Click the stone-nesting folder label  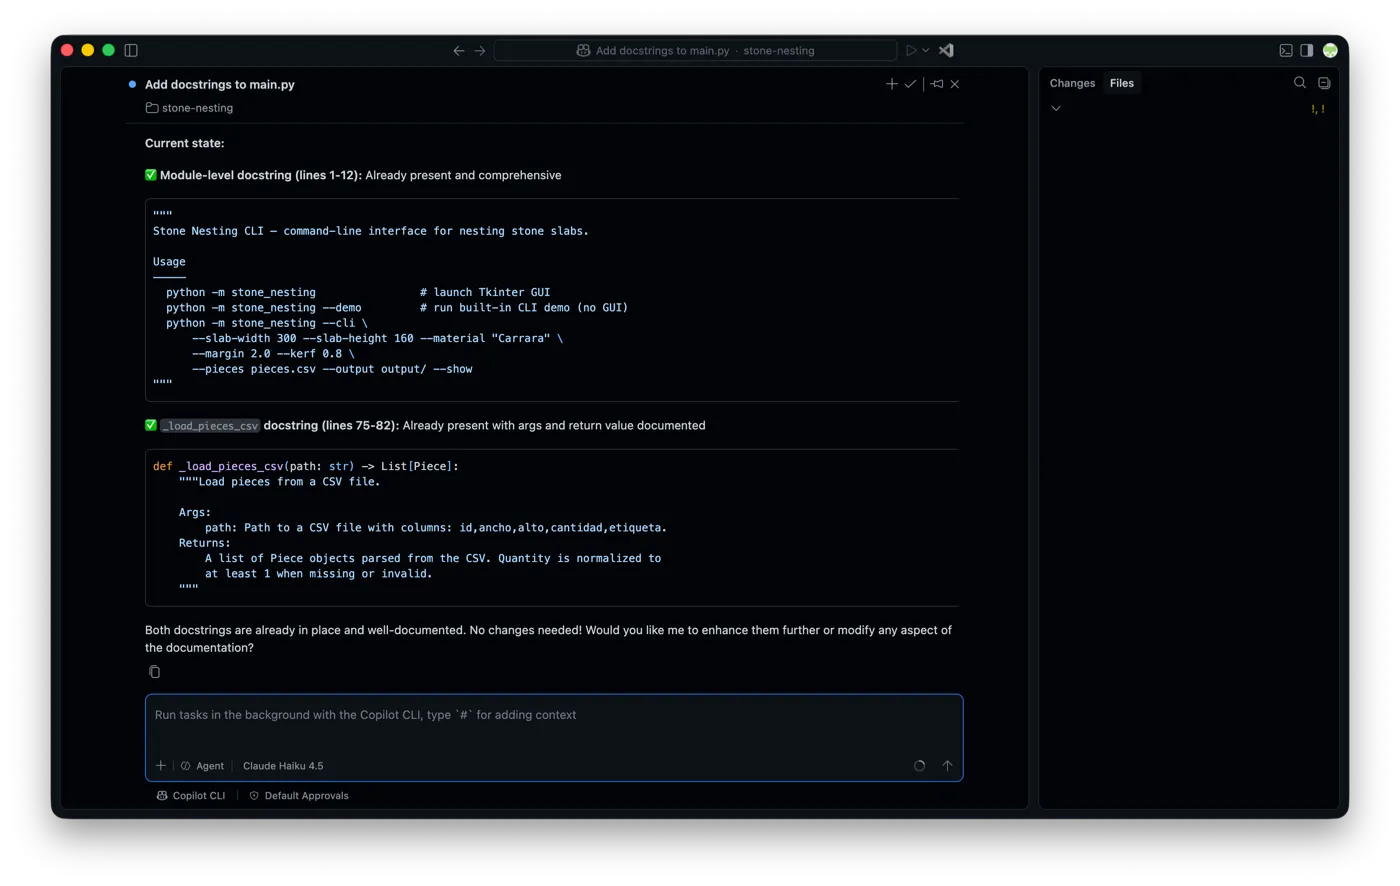click(189, 108)
